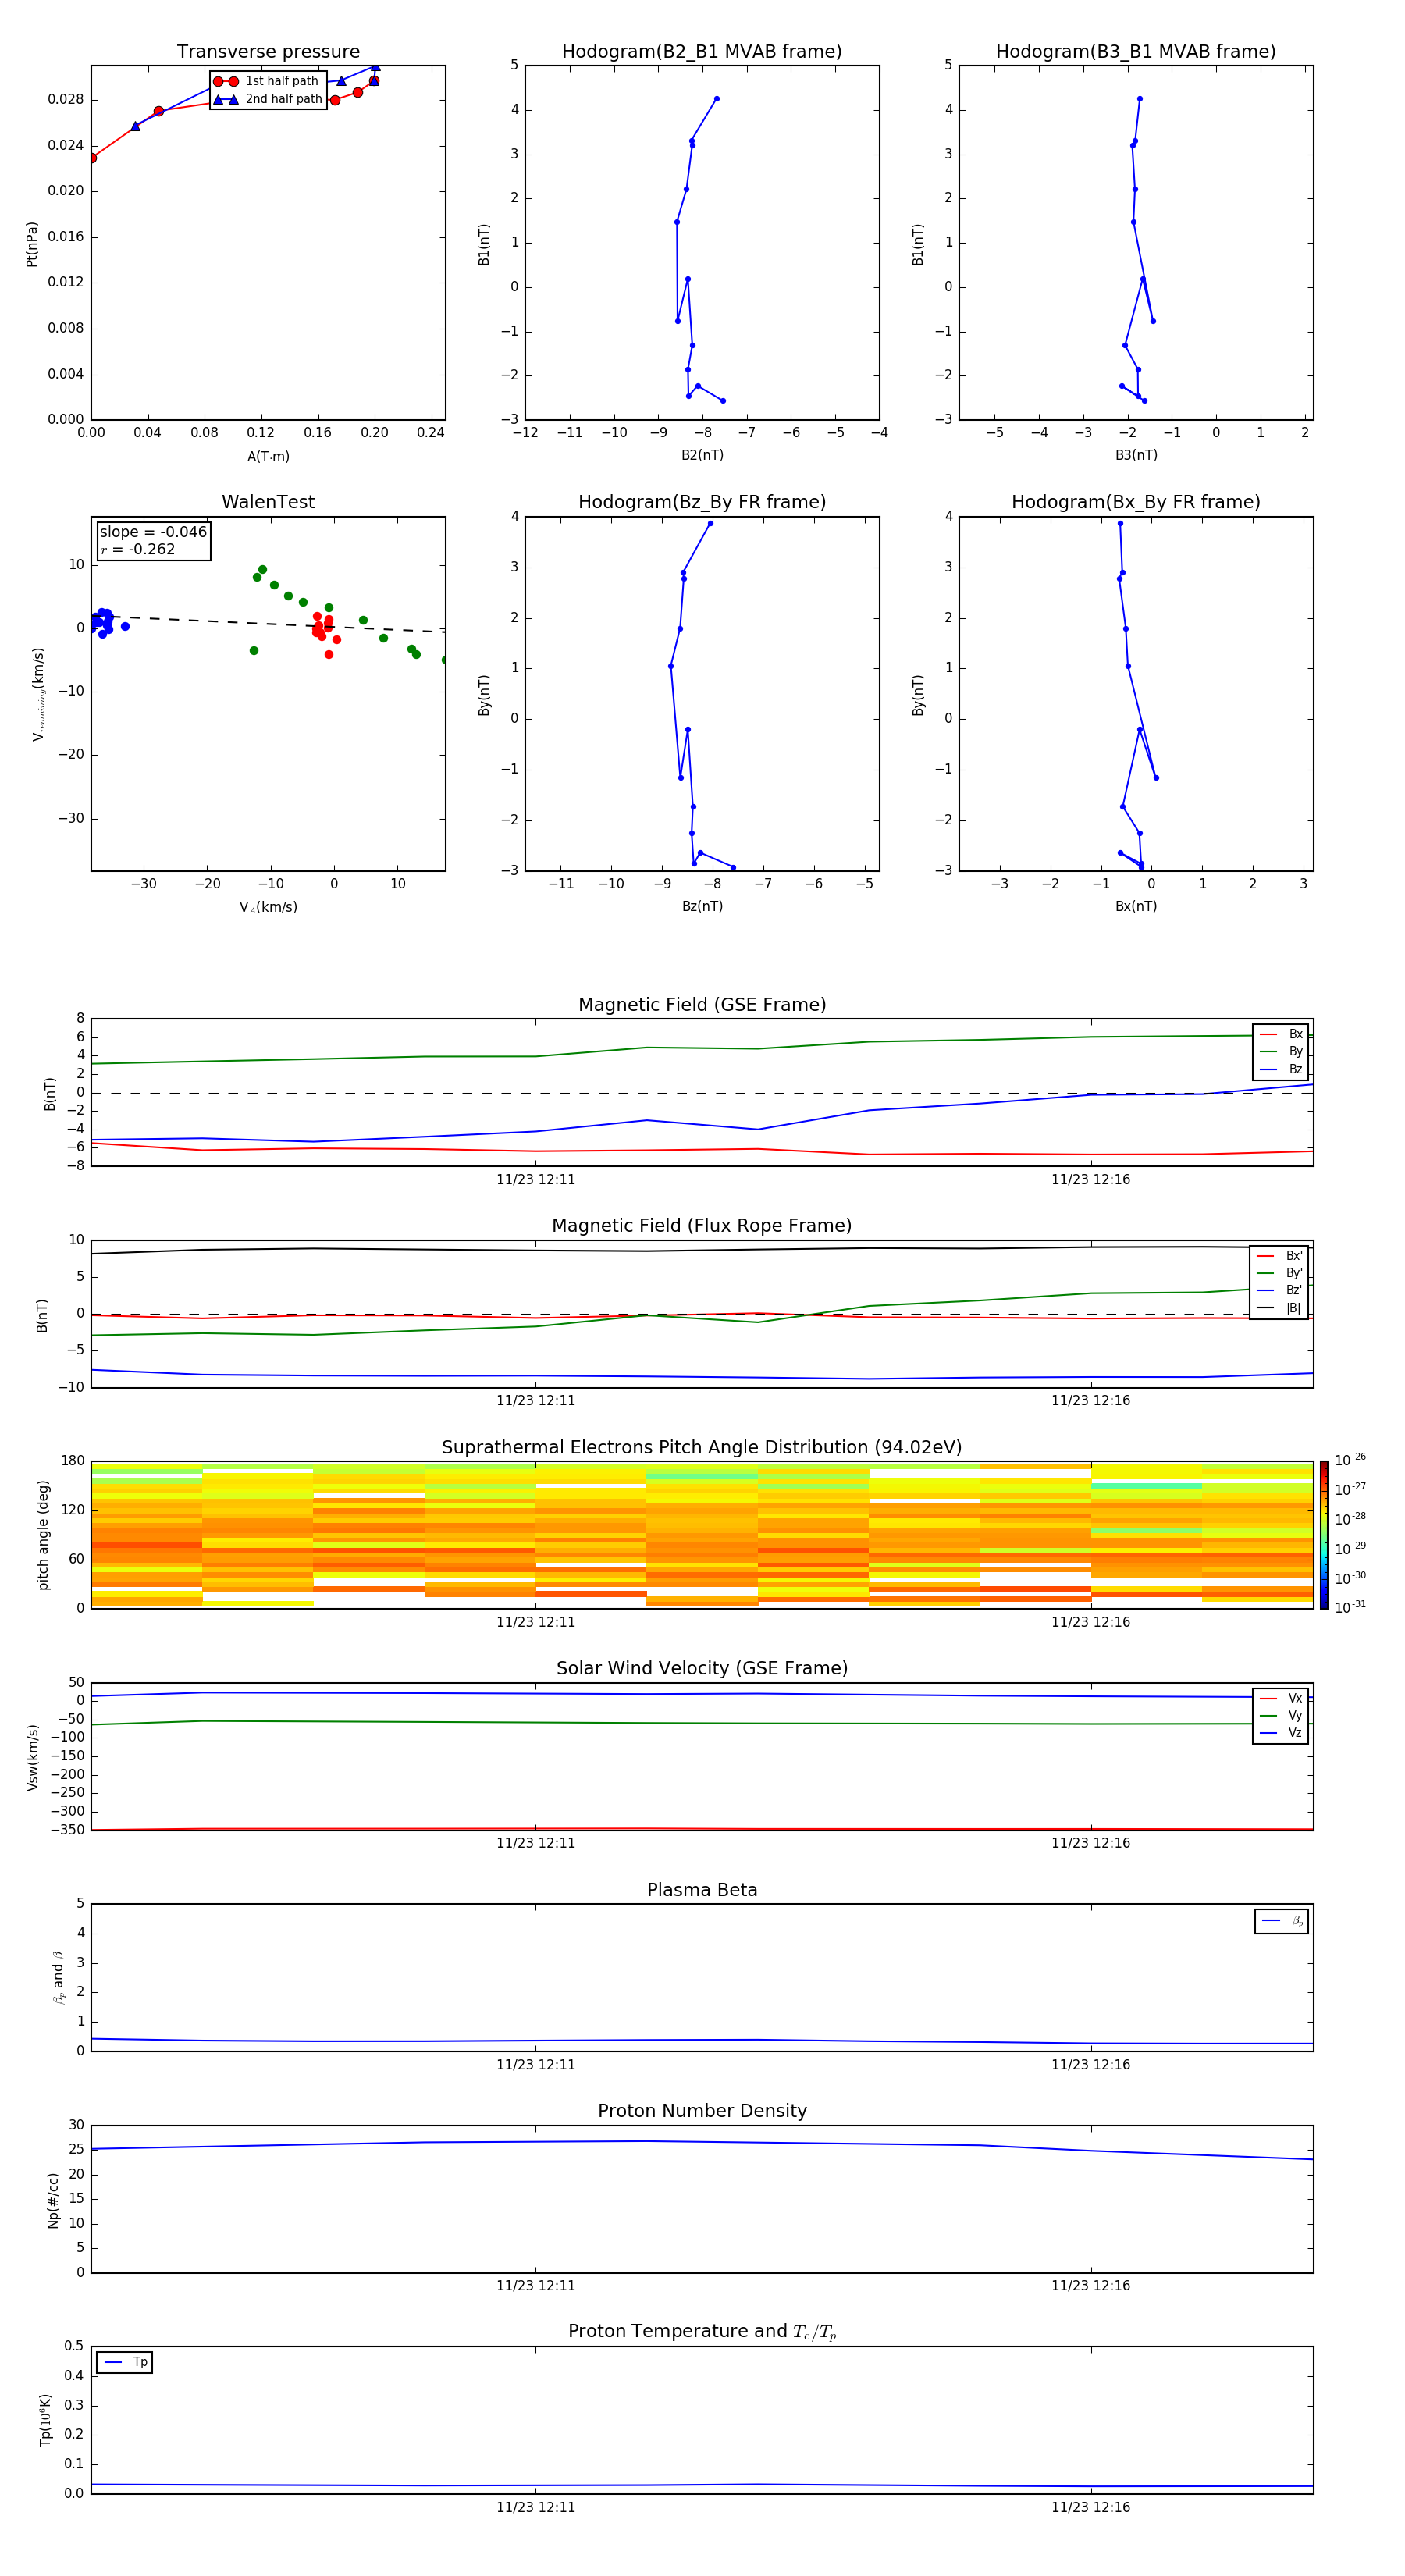
Task: Click '11/23 12:11' tick under GSE magnetic plot
Action: coord(536,1180)
